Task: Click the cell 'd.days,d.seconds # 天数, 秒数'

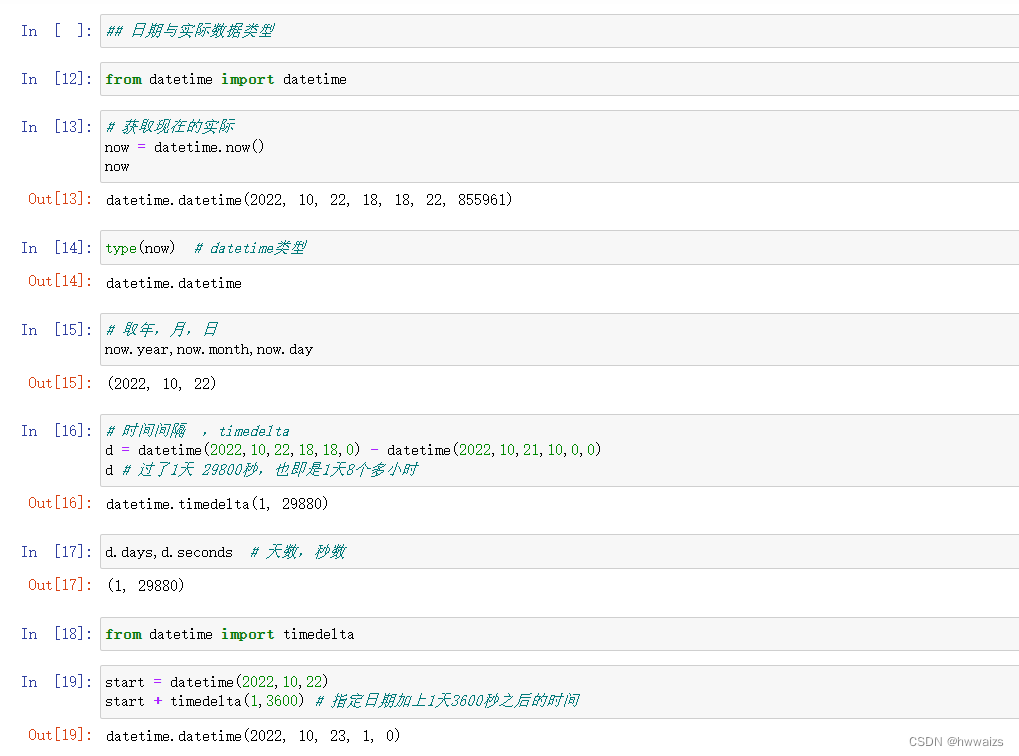Action: coord(560,552)
